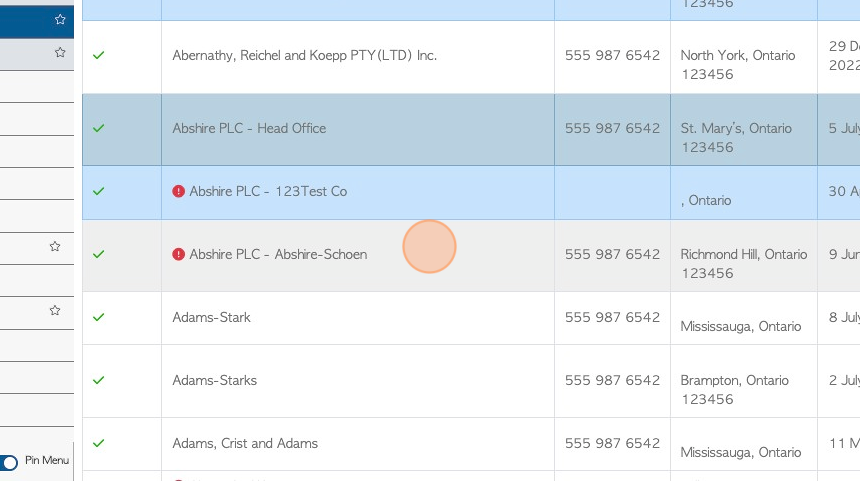Viewport: 860px width, 481px height.
Task: Open Adams, Crist and Adams record
Action: [x=245, y=443]
